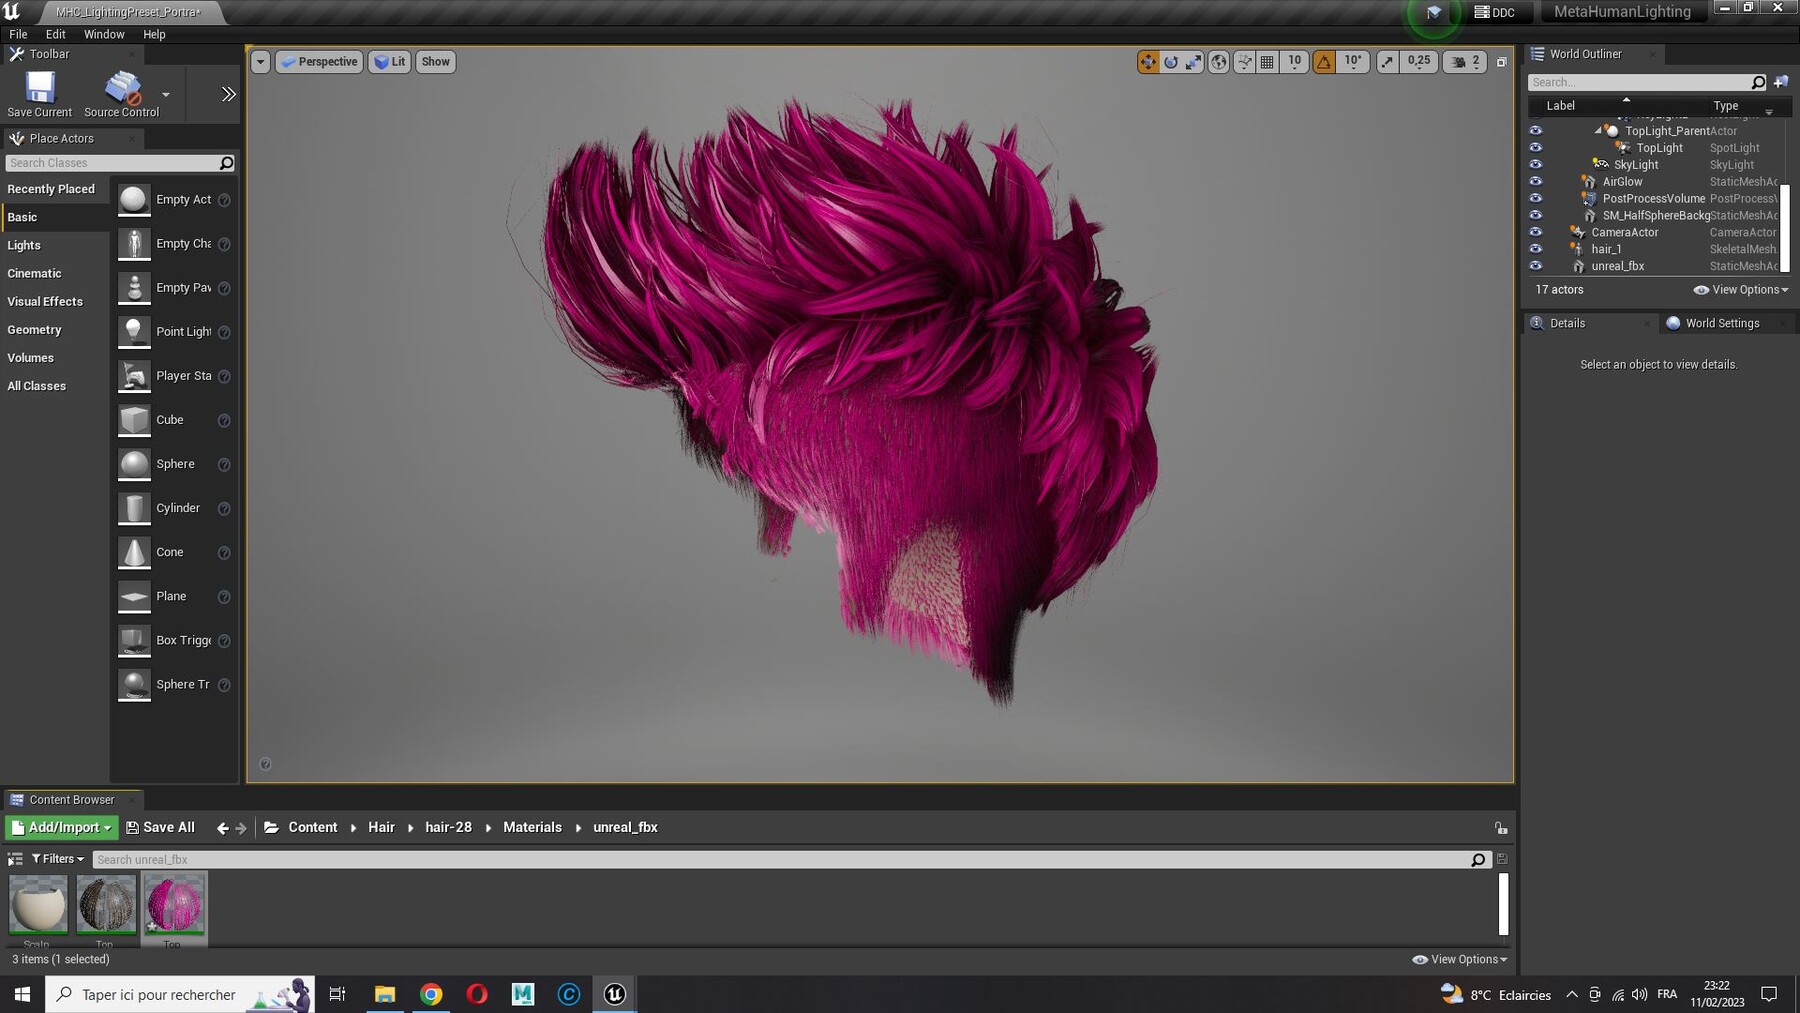
Task: Collapse the TopLight_ParentActor tree node
Action: point(1598,131)
